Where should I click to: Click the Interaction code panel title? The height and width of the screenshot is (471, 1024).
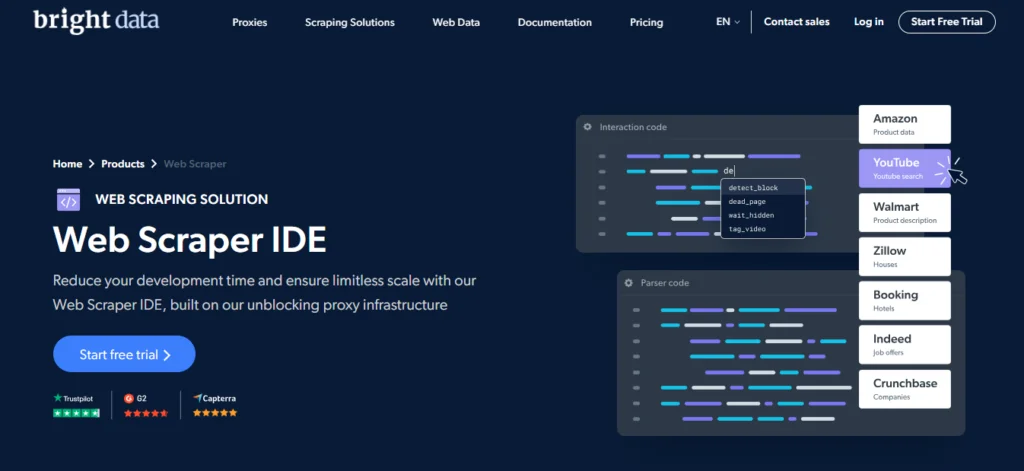[x=633, y=127]
